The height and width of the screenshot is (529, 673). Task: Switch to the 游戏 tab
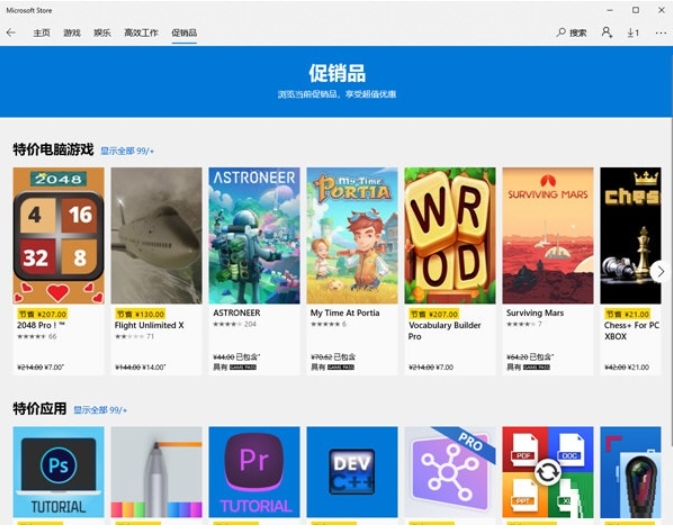[72, 33]
